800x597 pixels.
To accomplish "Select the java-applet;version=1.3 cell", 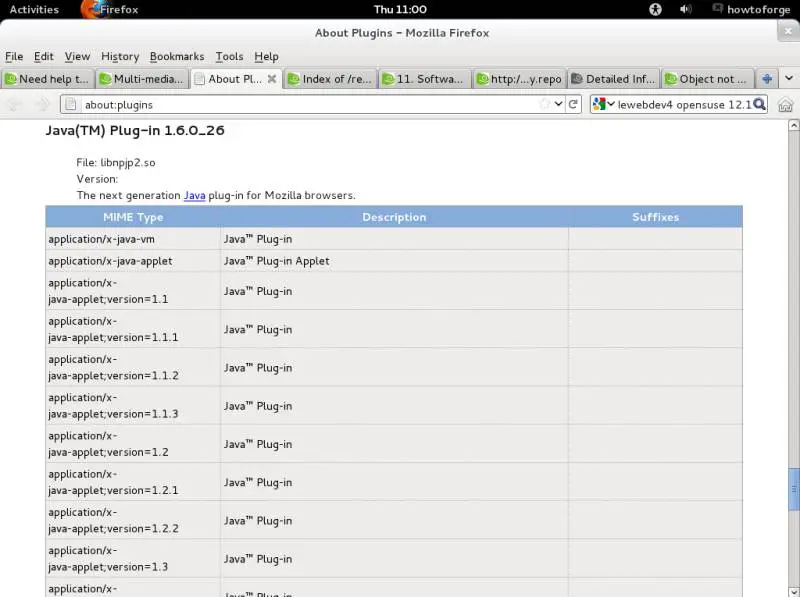I will pyautogui.click(x=133, y=559).
